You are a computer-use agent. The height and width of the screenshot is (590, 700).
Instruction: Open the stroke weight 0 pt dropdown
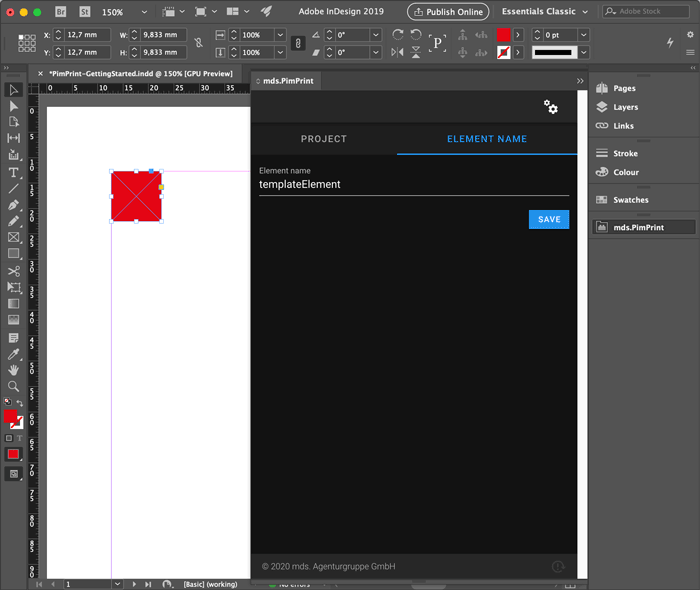pos(583,35)
